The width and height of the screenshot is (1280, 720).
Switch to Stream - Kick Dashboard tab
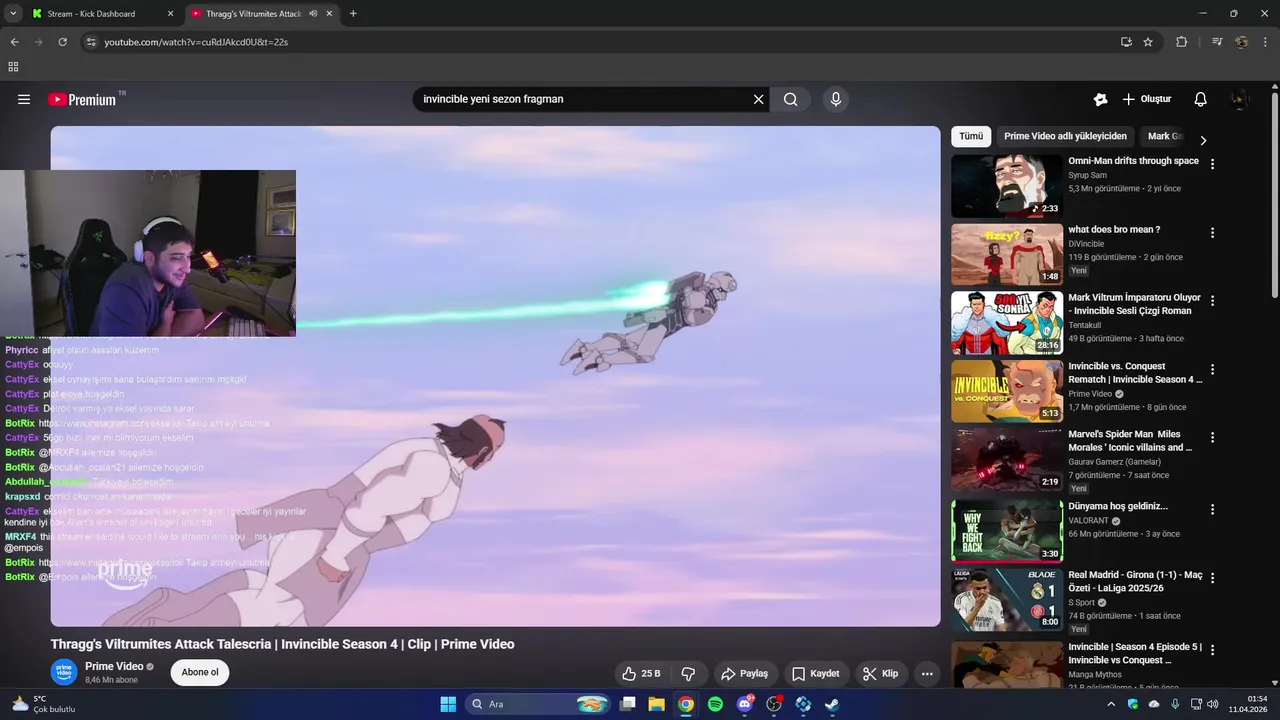[x=92, y=14]
